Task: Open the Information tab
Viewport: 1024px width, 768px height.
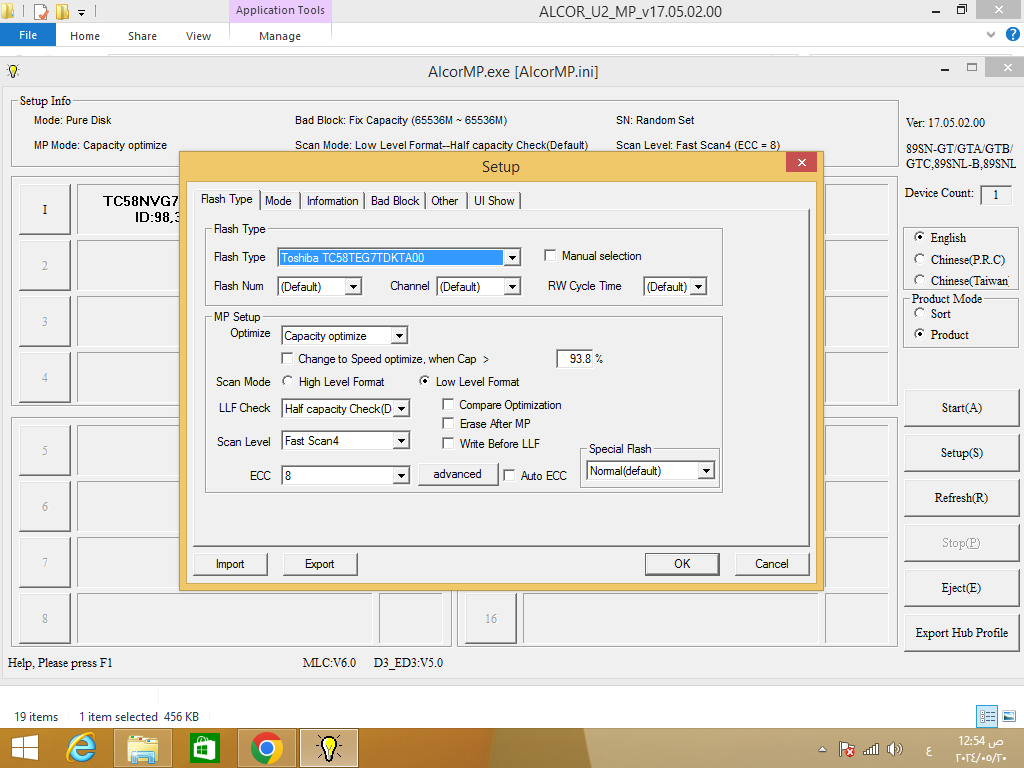Action: [x=332, y=200]
